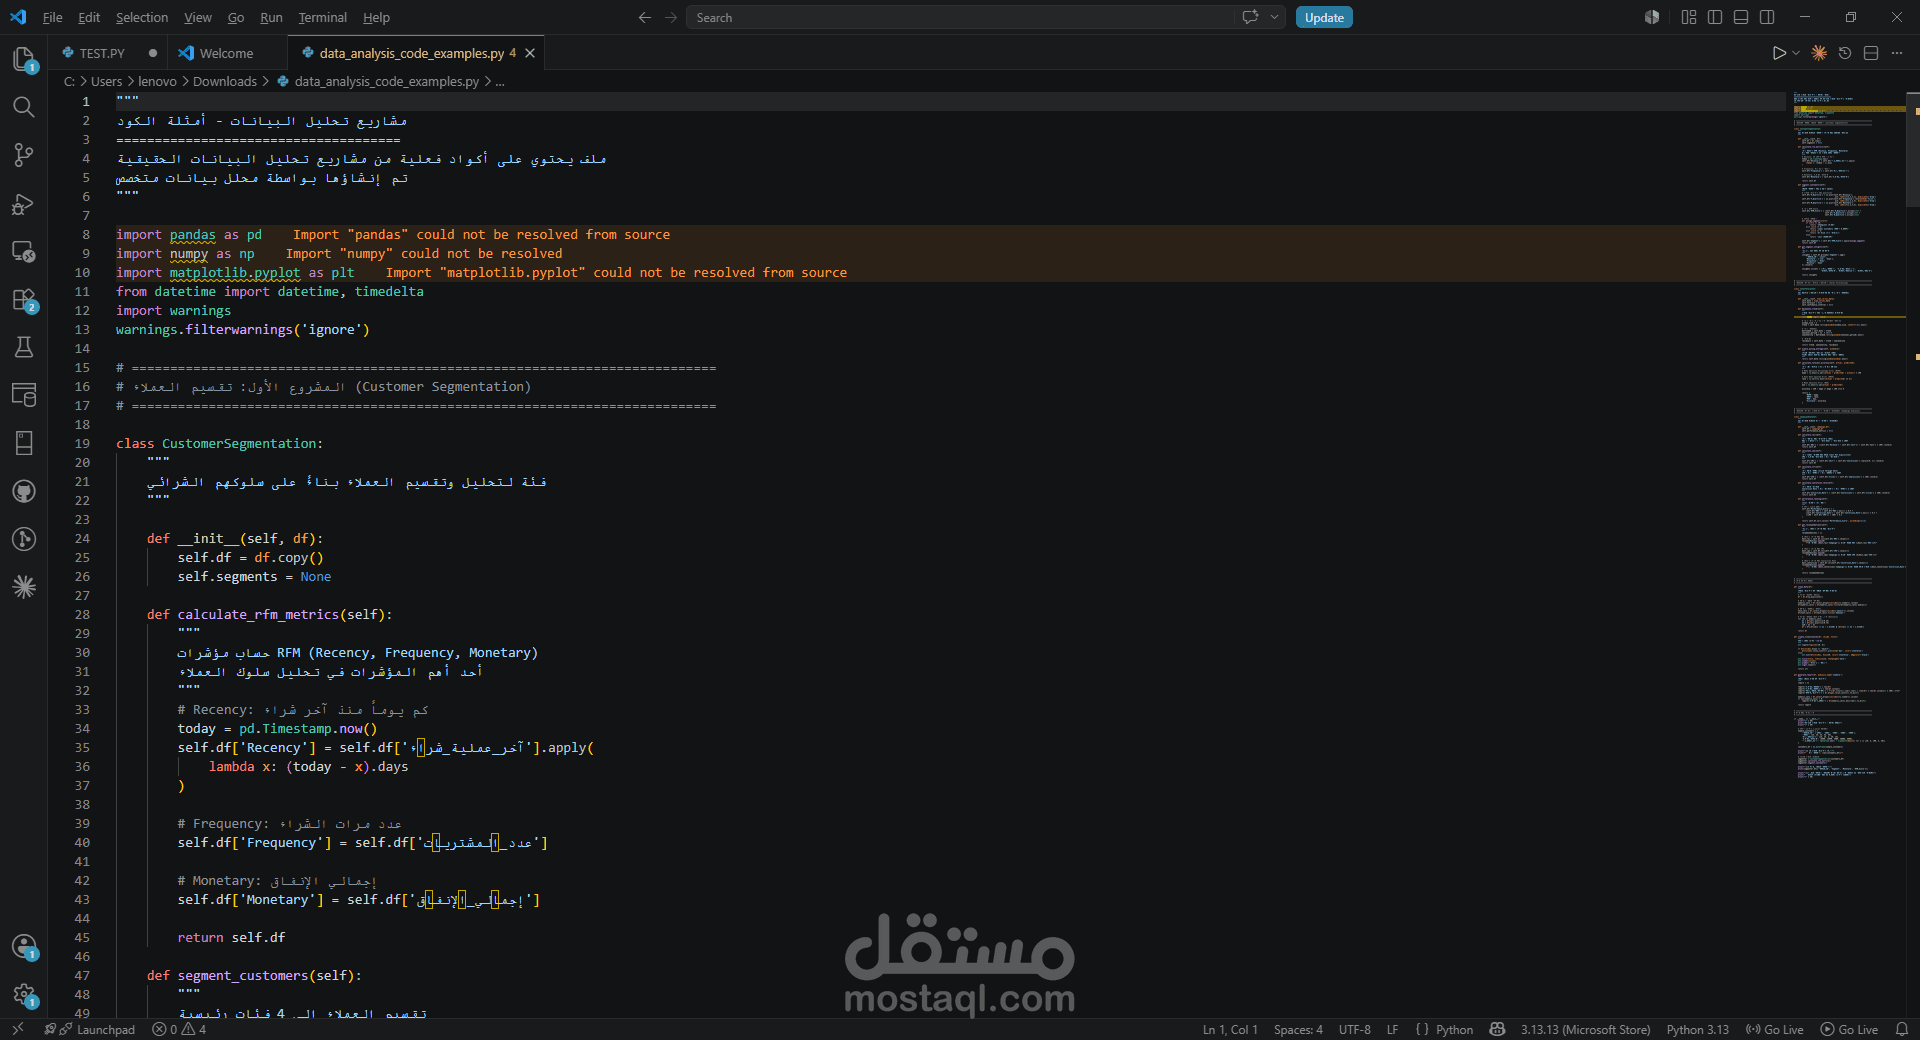Screen dimensions: 1920x1040
Task: Open the View menu
Action: (x=198, y=17)
